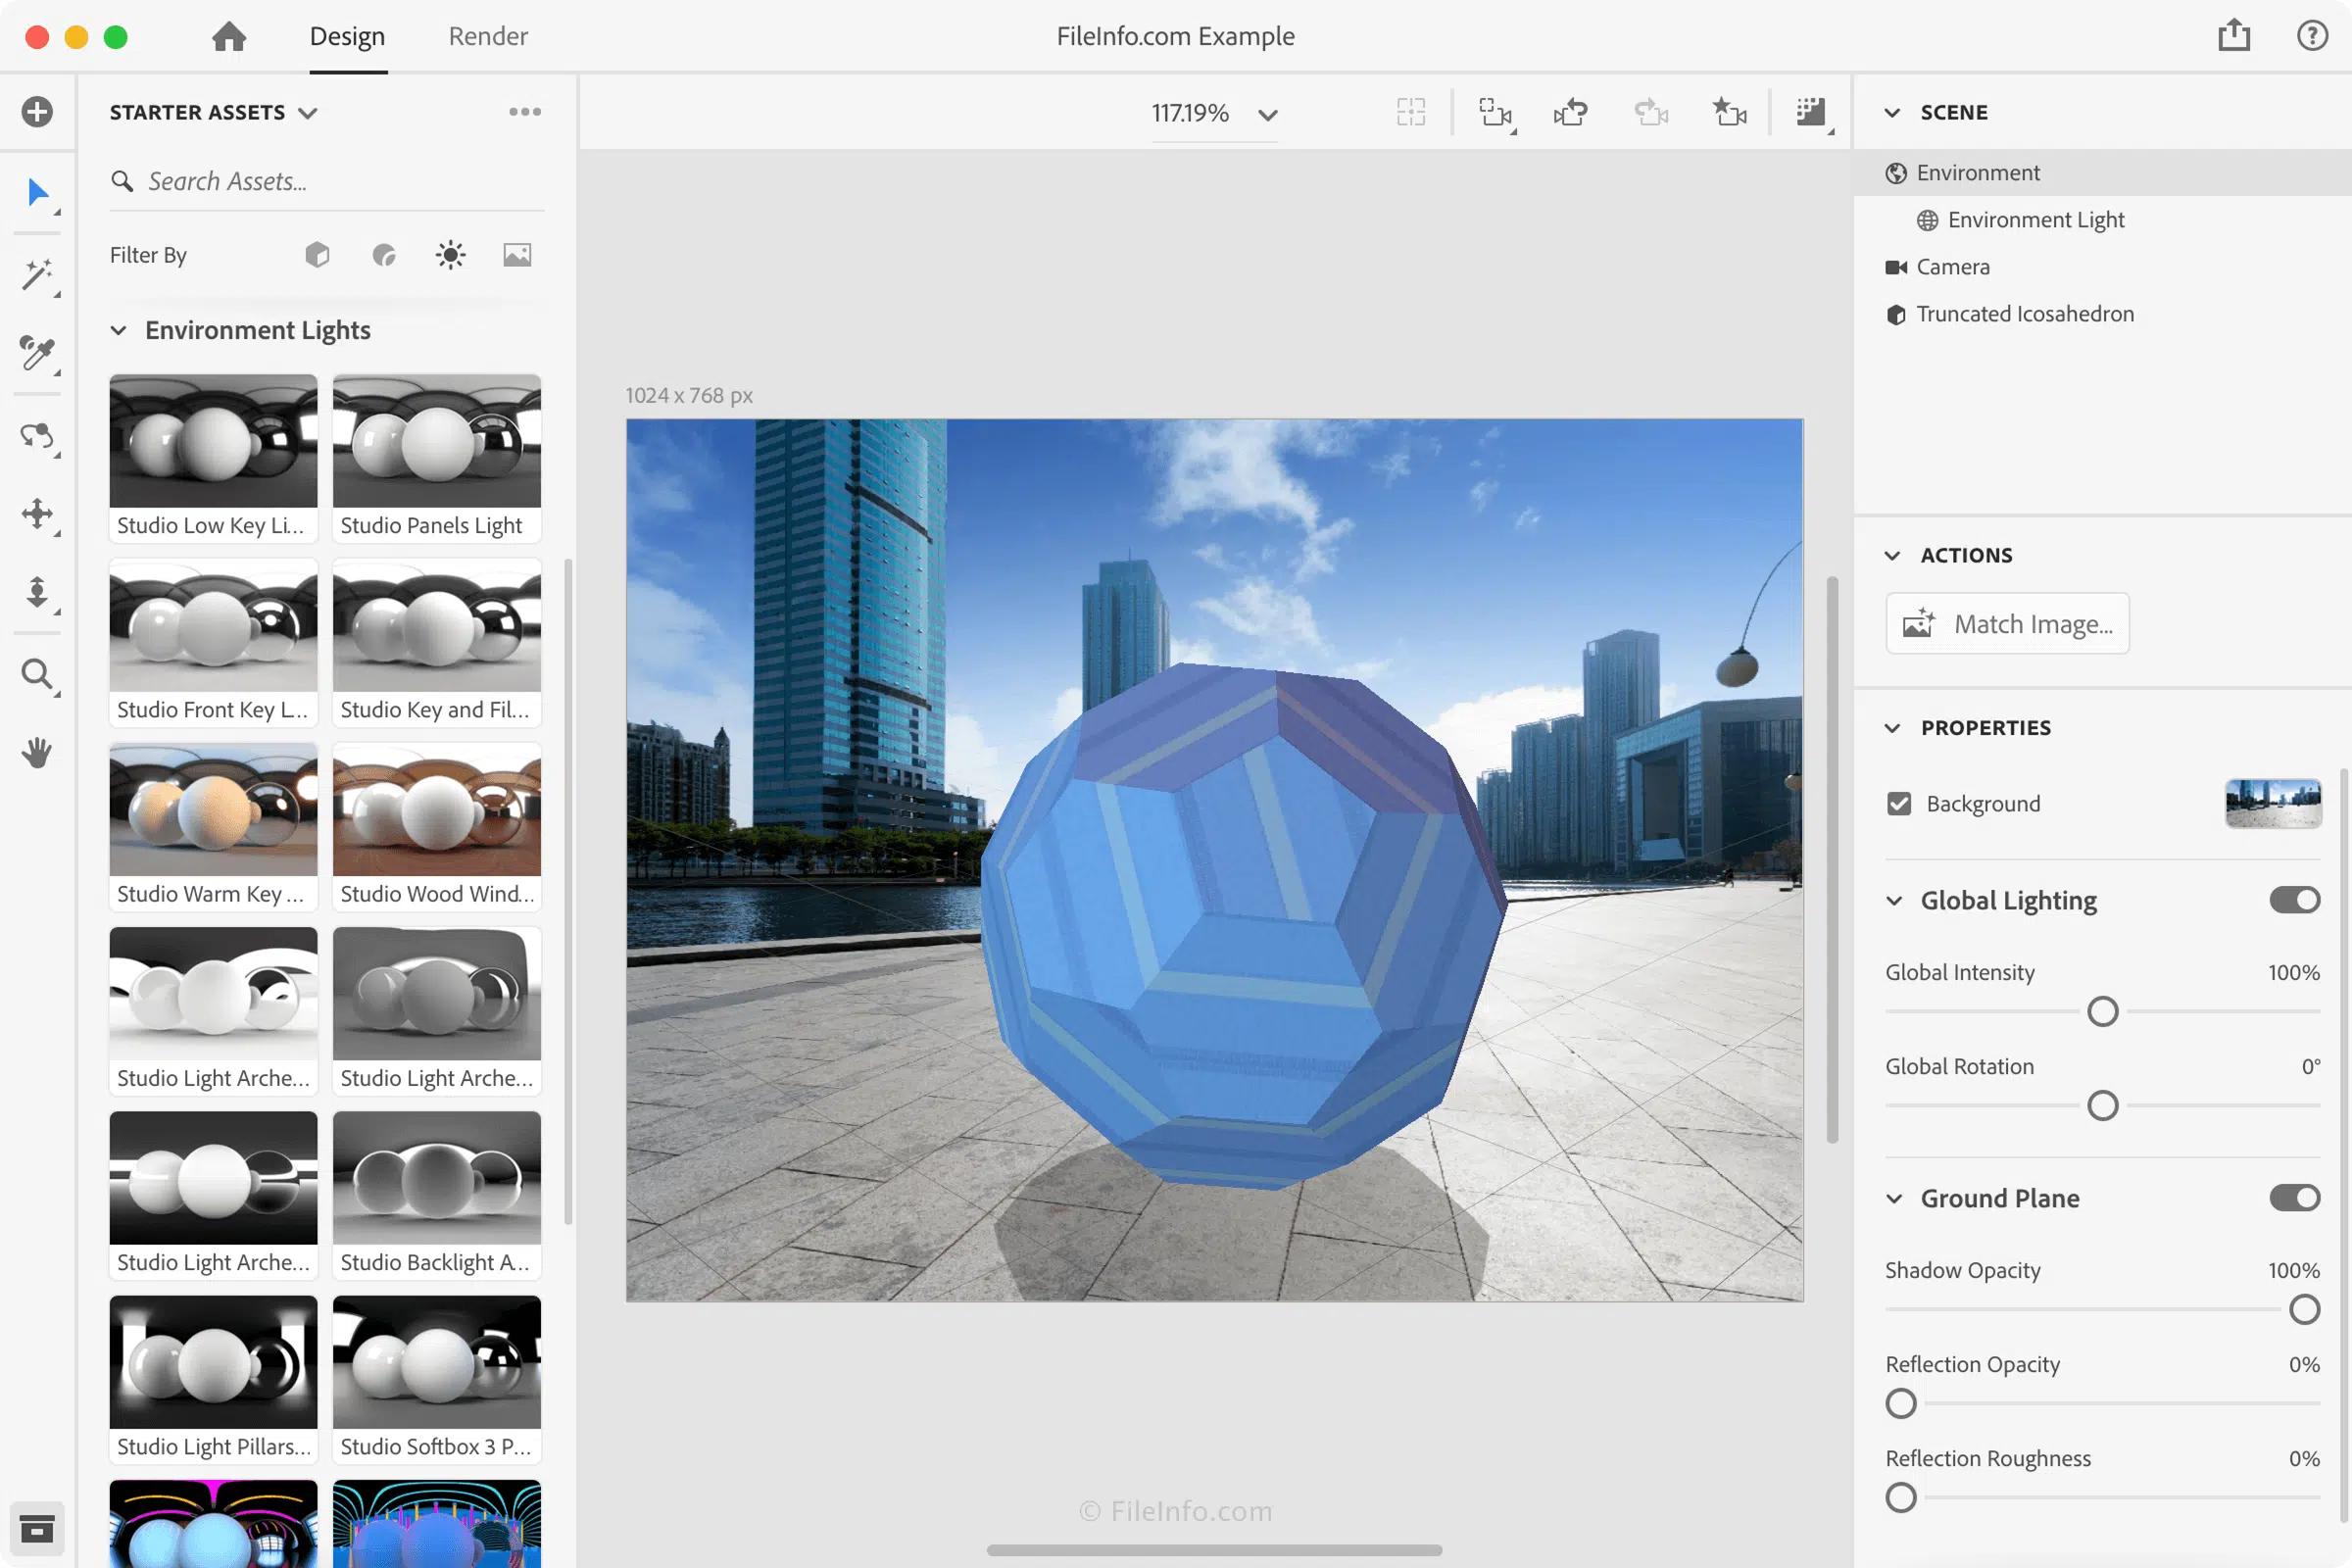Screen dimensions: 2352x1568
Task: Collapse the Environment Lights section
Action: (118, 330)
